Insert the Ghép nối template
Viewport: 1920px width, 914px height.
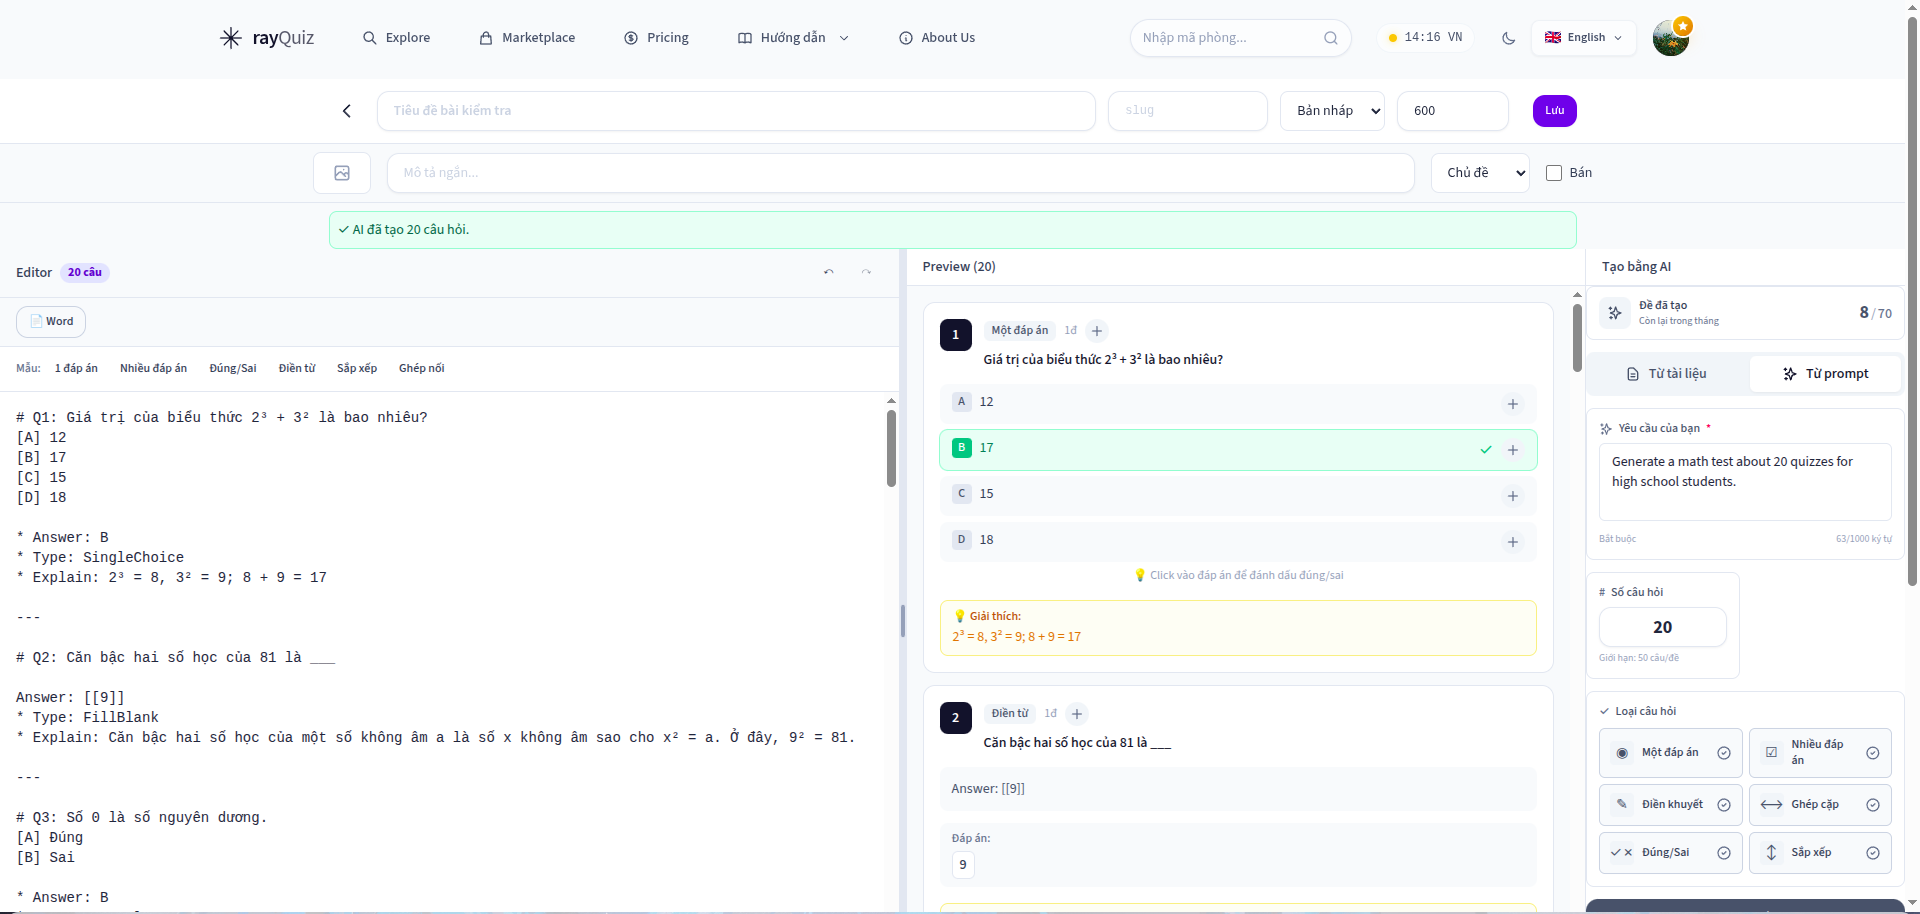[x=421, y=369]
